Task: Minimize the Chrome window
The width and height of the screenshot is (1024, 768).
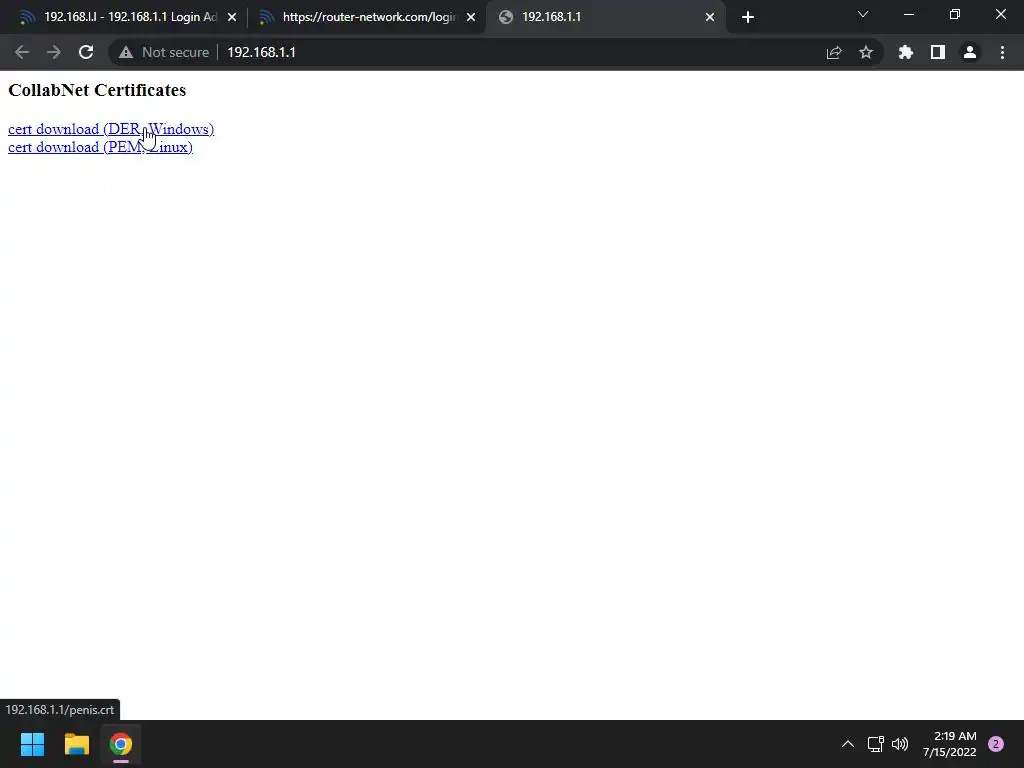Action: tap(908, 14)
